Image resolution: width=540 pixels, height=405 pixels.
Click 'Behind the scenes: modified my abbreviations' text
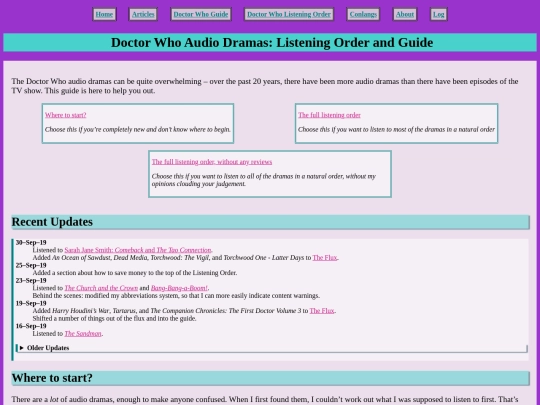(x=176, y=295)
